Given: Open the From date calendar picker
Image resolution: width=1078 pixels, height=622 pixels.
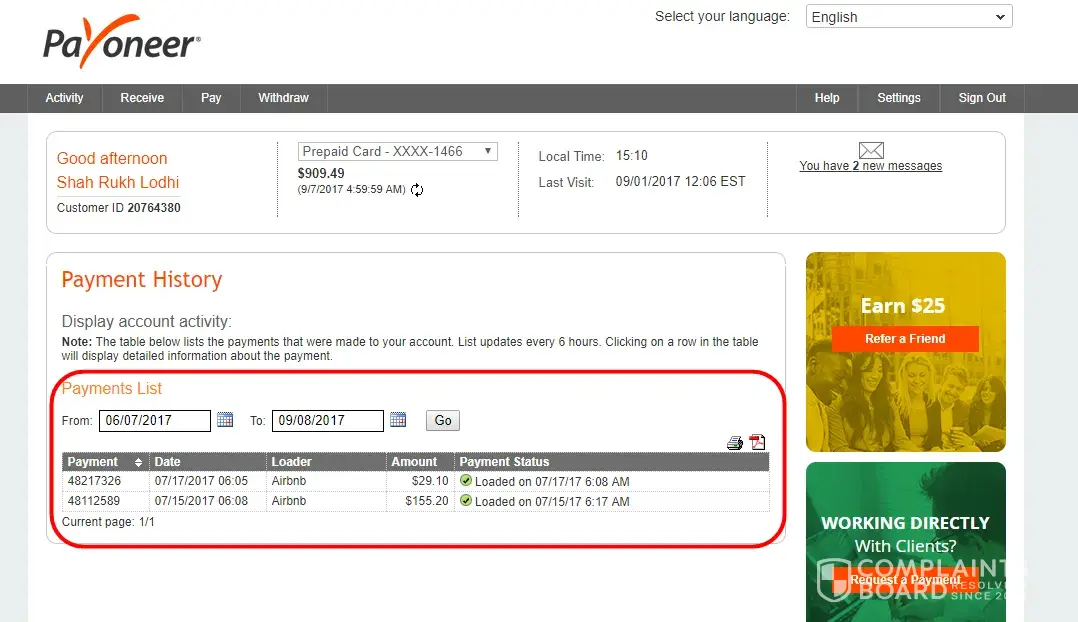Looking at the screenshot, I should 225,420.
